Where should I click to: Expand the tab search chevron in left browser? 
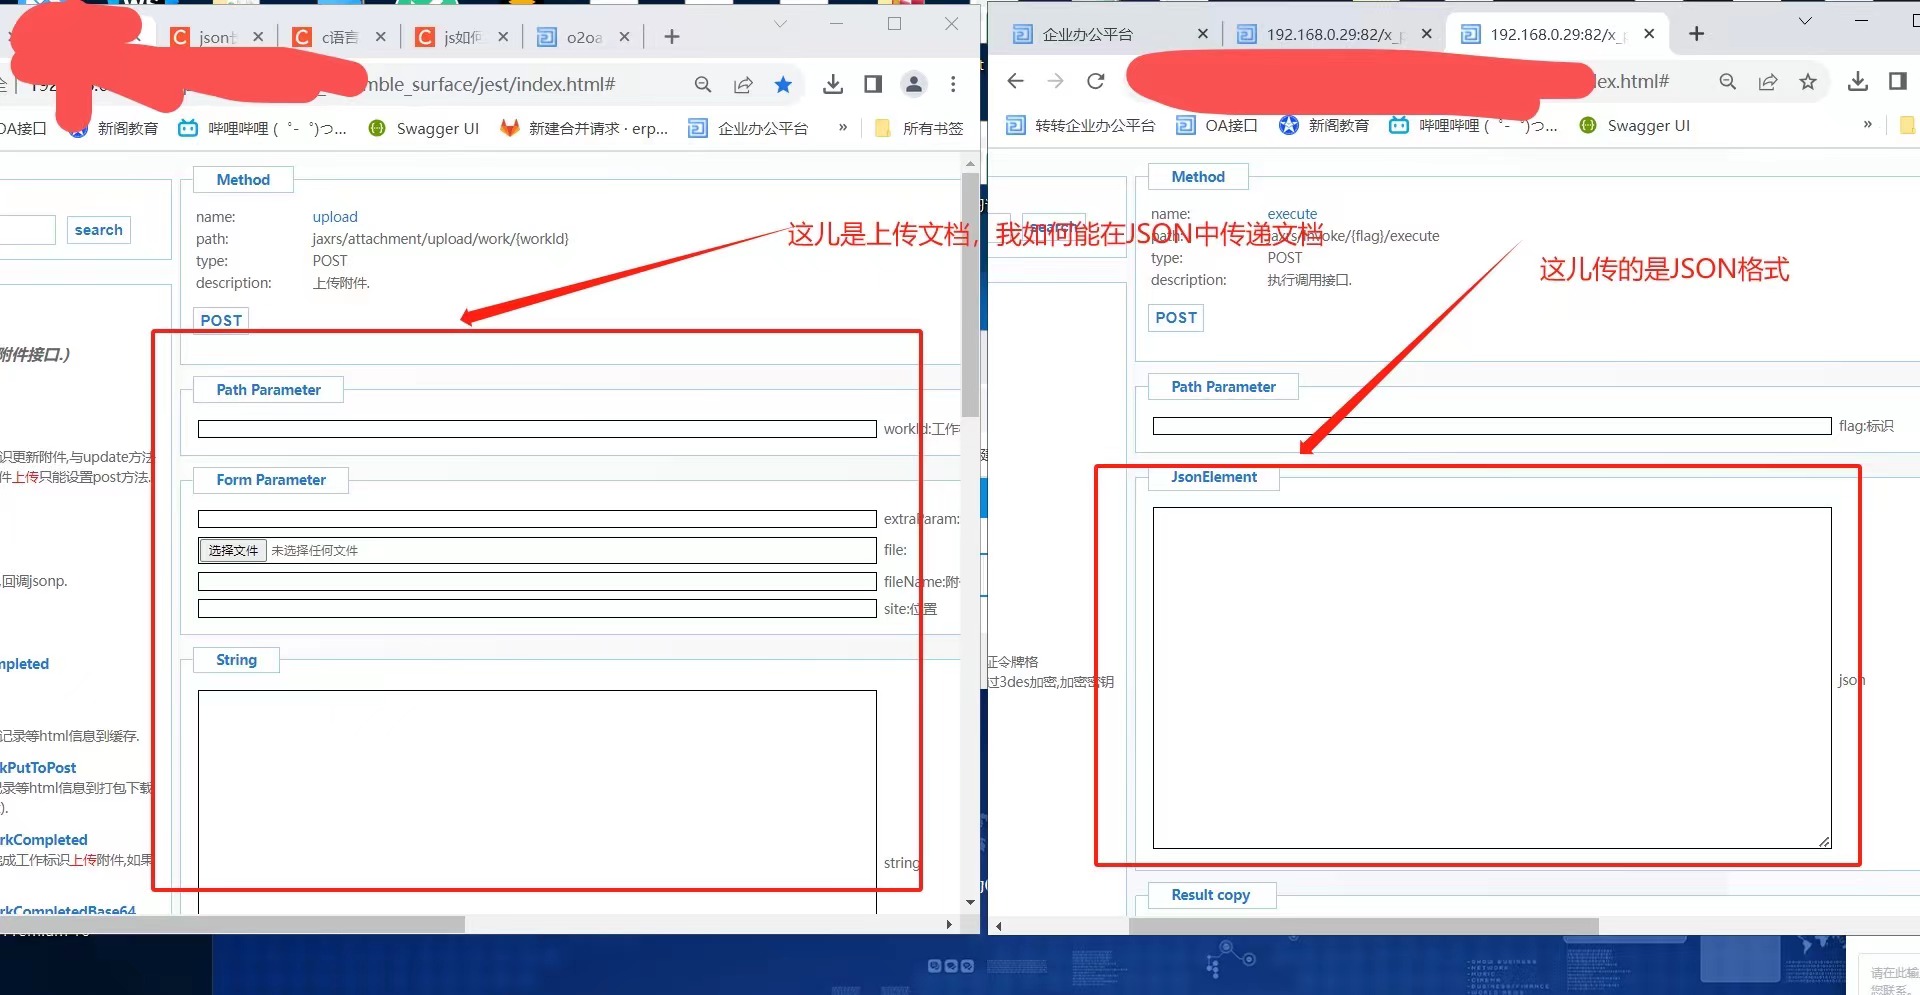click(781, 24)
